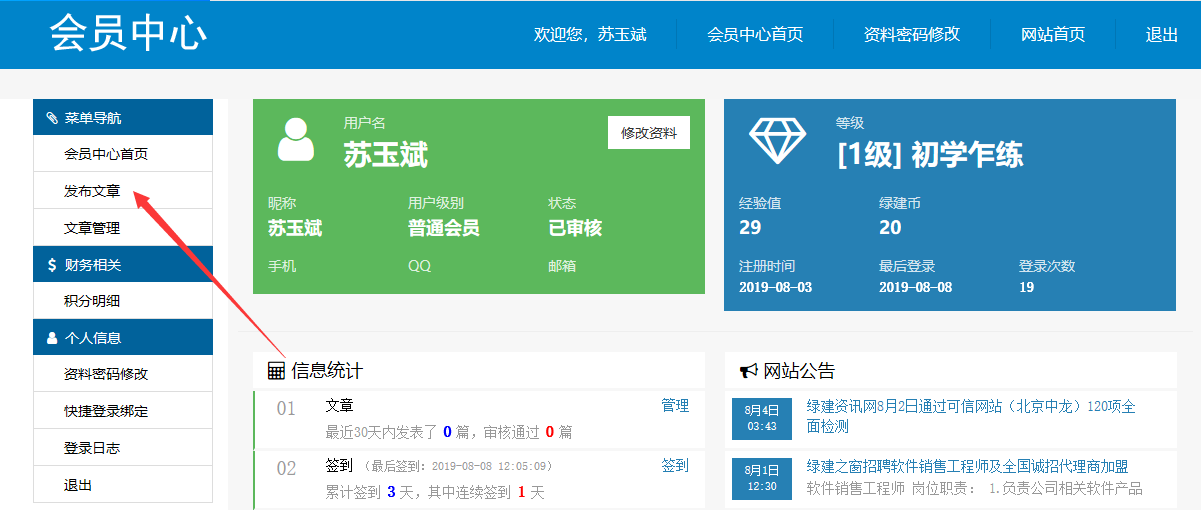Go to 积分明细 in the sidebar
The width and height of the screenshot is (1201, 510).
92,301
